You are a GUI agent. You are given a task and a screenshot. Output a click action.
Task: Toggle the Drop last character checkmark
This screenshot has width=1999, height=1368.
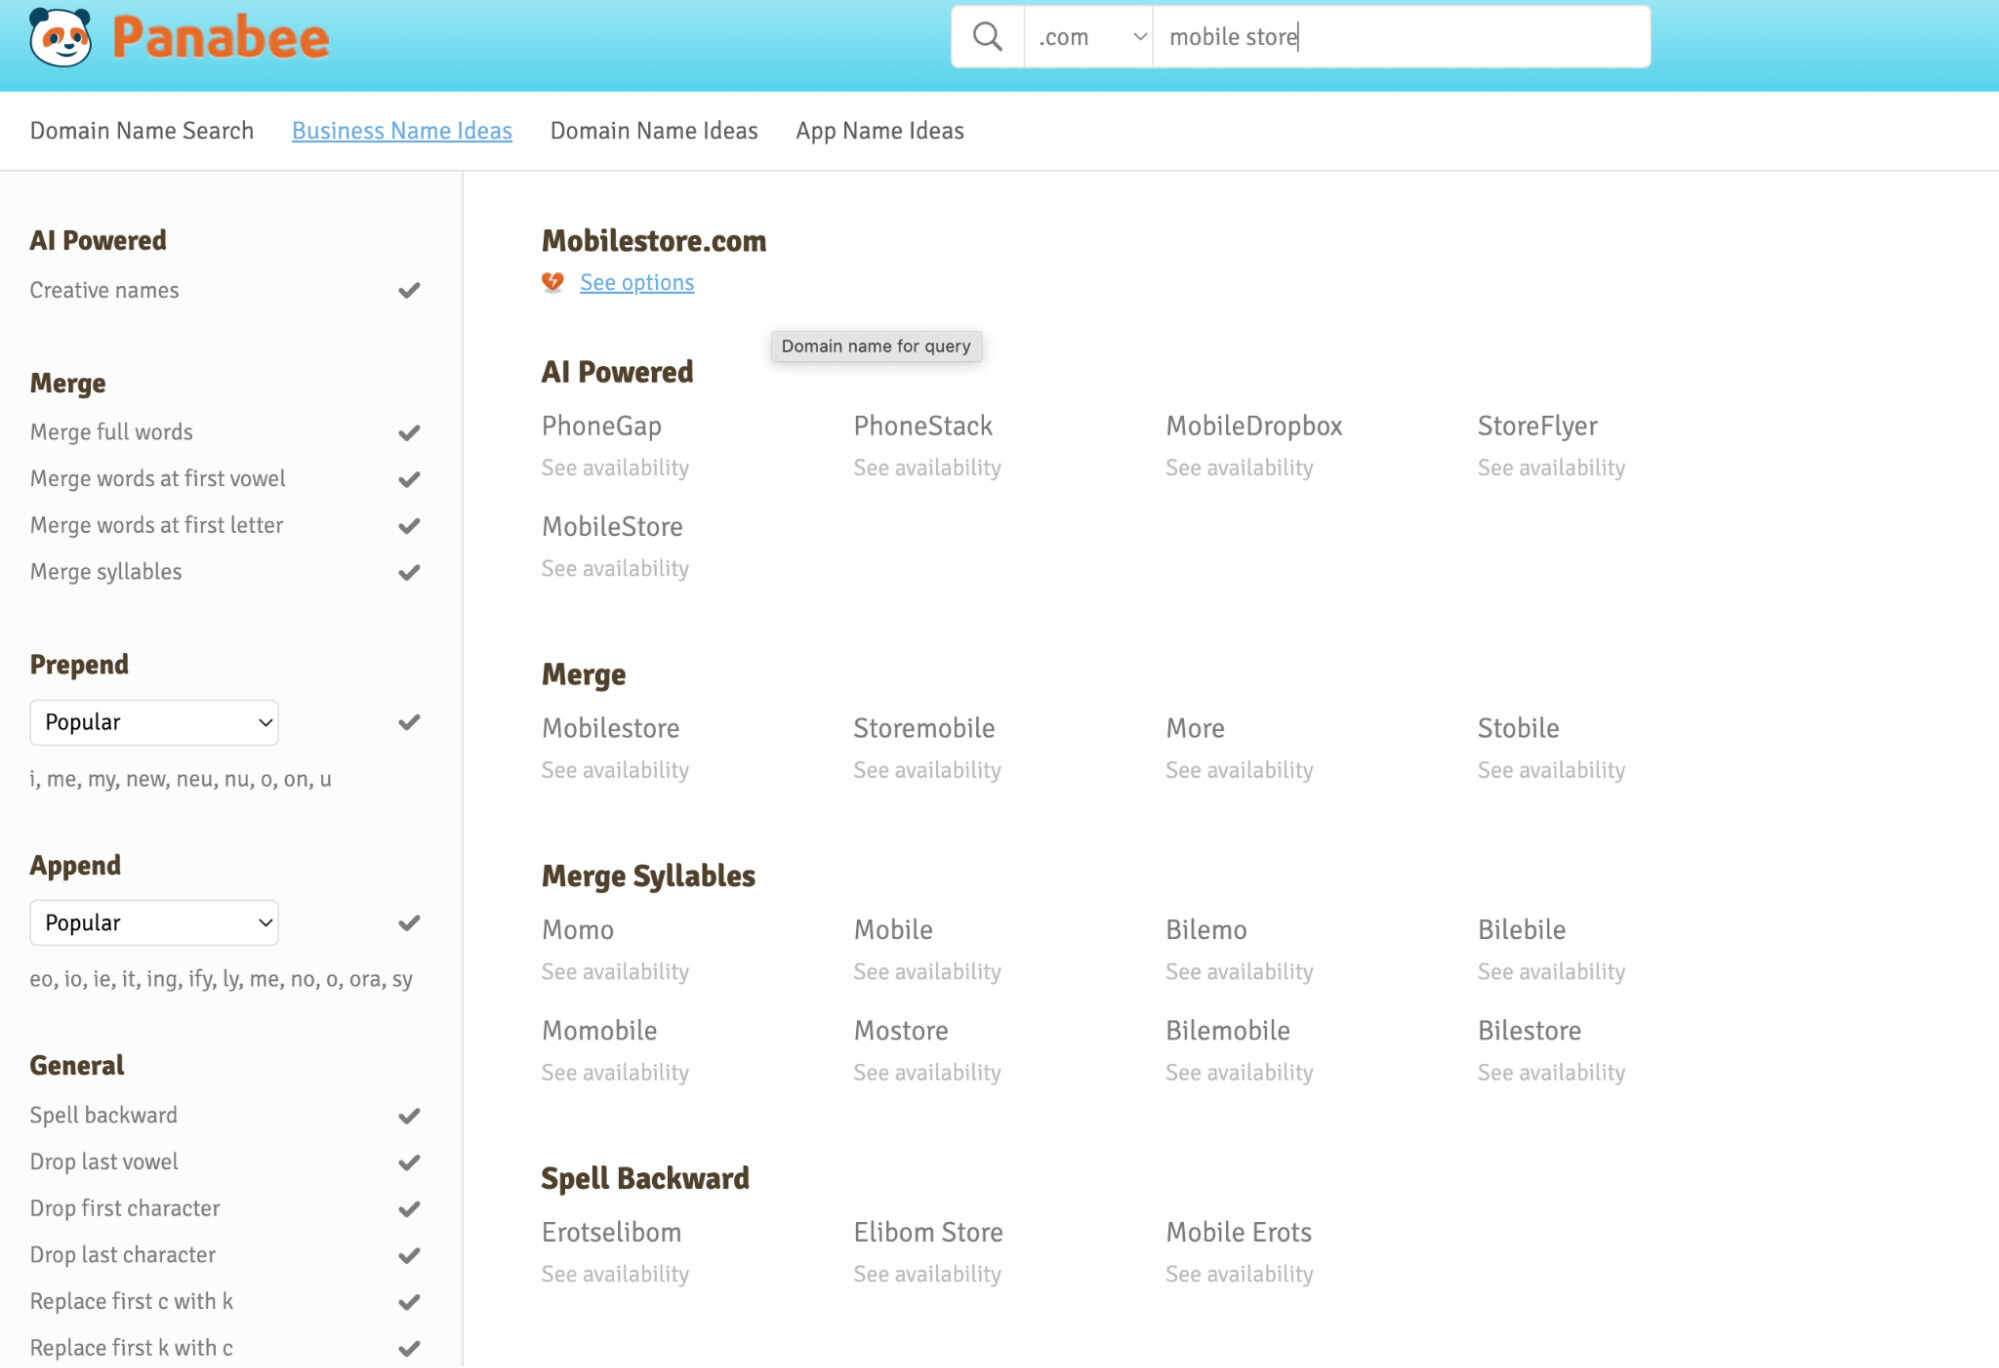point(409,1255)
